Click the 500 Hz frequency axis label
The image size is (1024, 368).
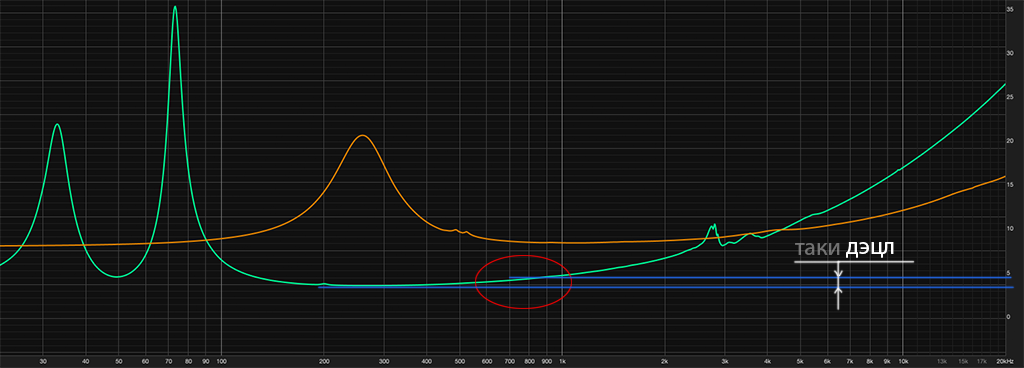click(459, 361)
